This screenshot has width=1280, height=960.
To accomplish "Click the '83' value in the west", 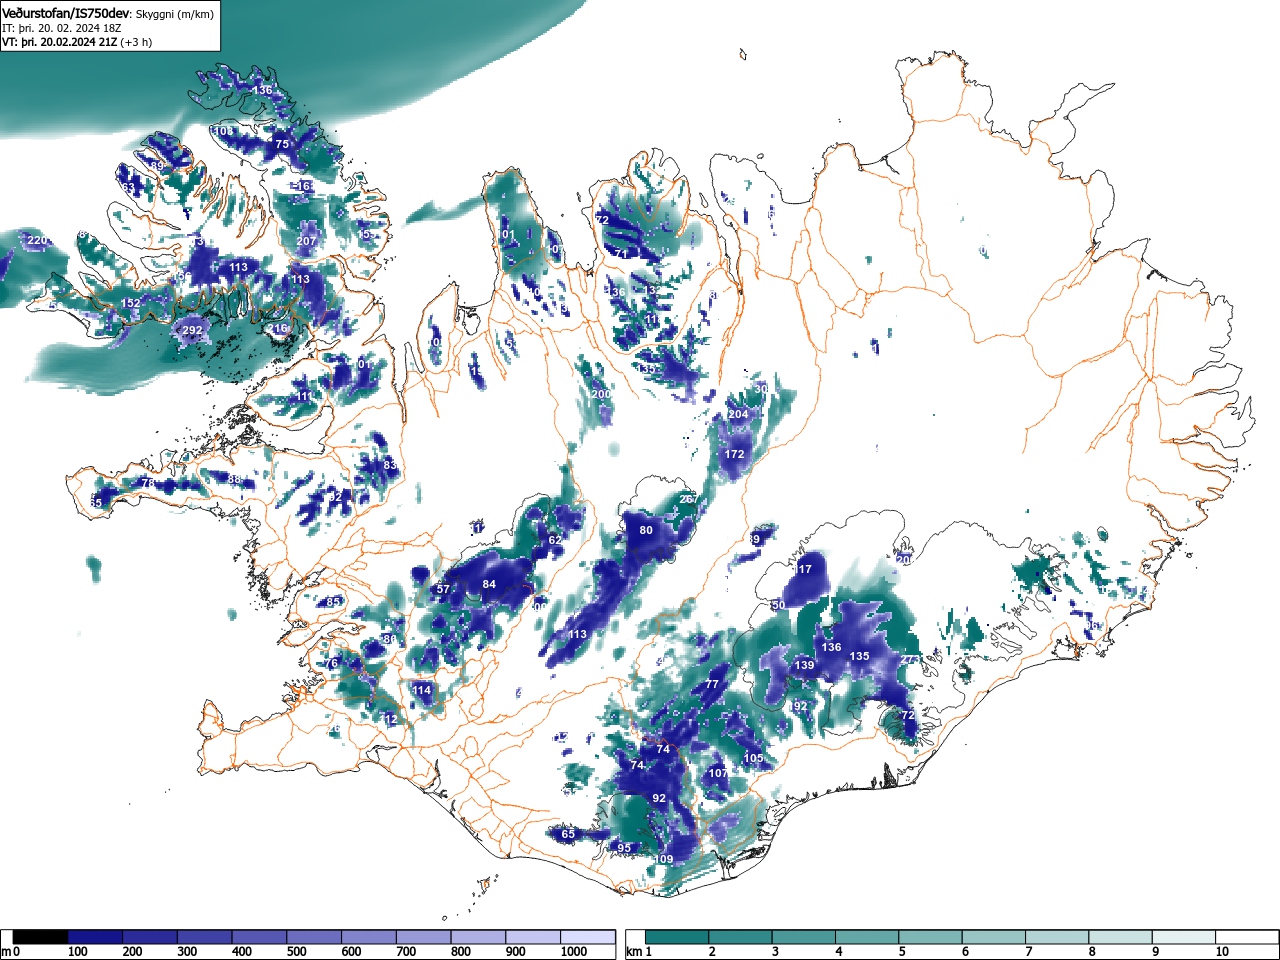I will 390,465.
